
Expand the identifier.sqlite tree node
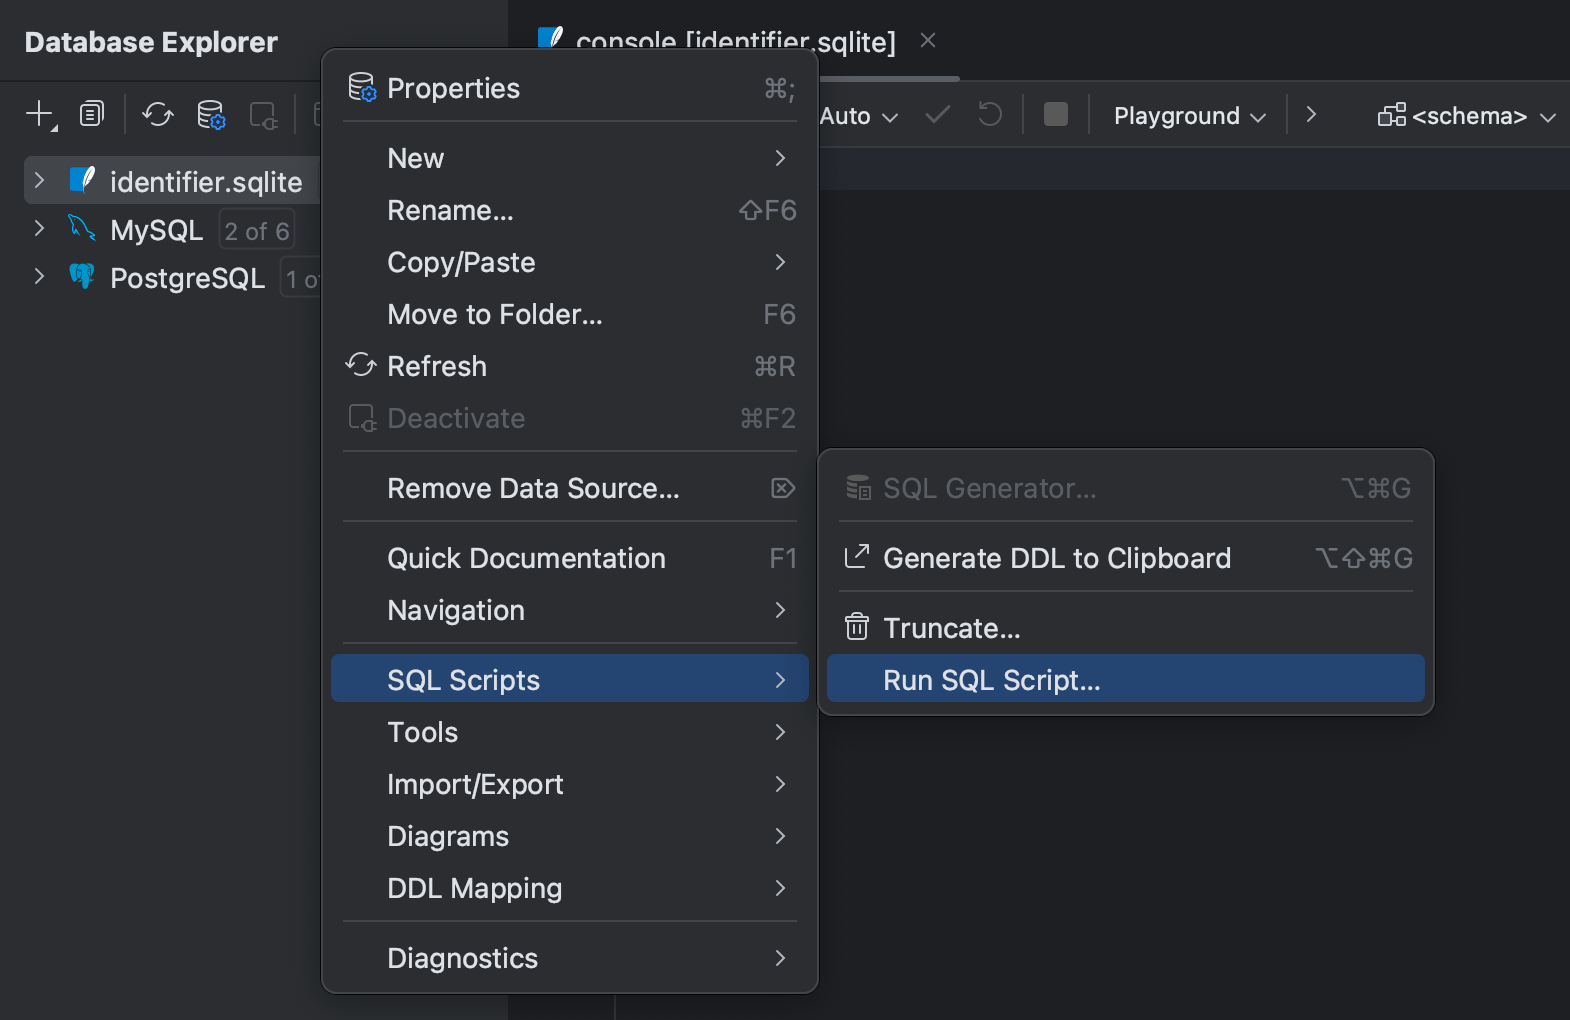click(x=39, y=181)
